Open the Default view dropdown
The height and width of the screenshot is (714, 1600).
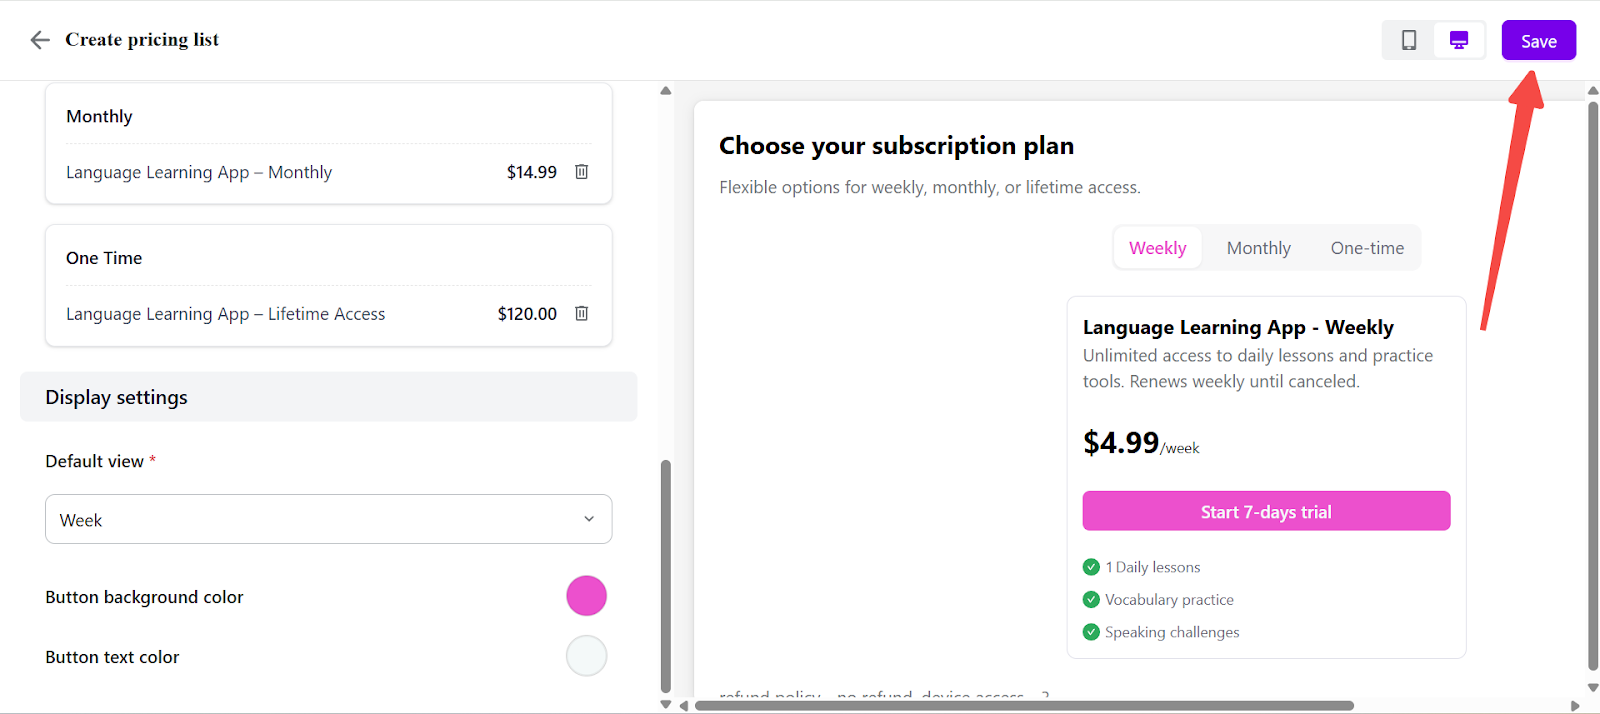point(328,520)
